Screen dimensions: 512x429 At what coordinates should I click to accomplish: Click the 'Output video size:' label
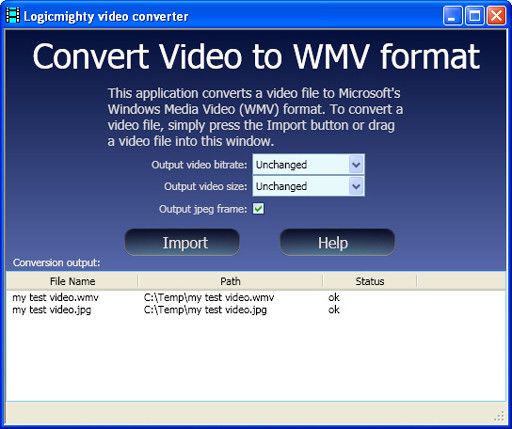[206, 186]
